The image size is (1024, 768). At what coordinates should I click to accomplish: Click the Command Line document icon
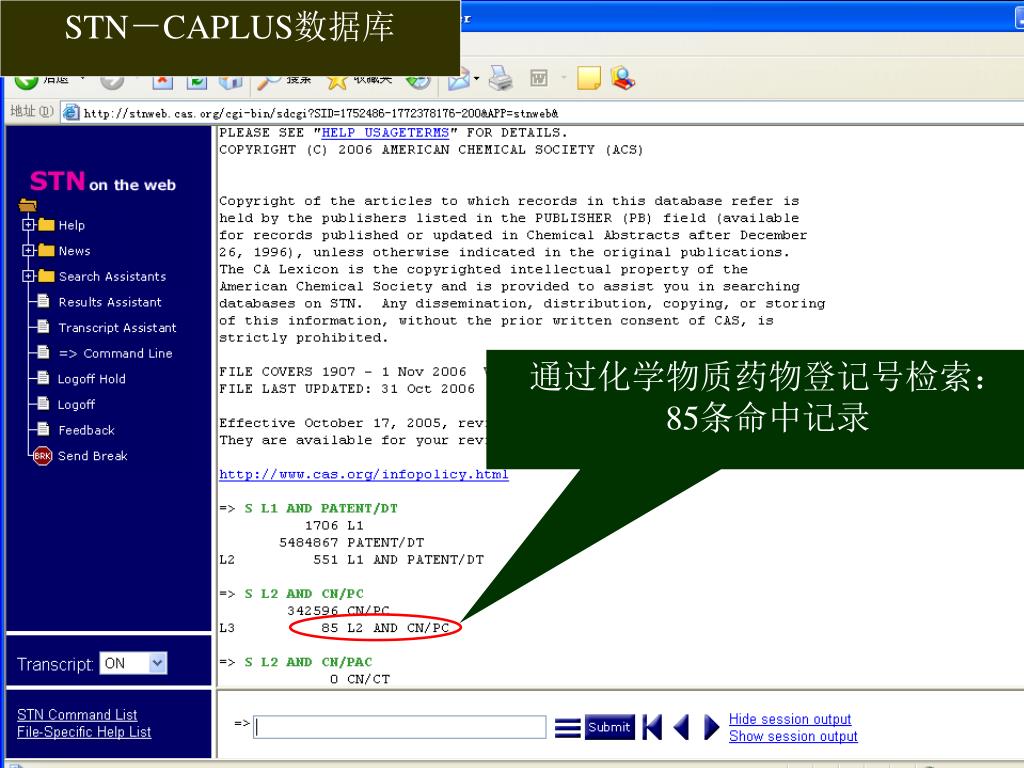tap(43, 352)
